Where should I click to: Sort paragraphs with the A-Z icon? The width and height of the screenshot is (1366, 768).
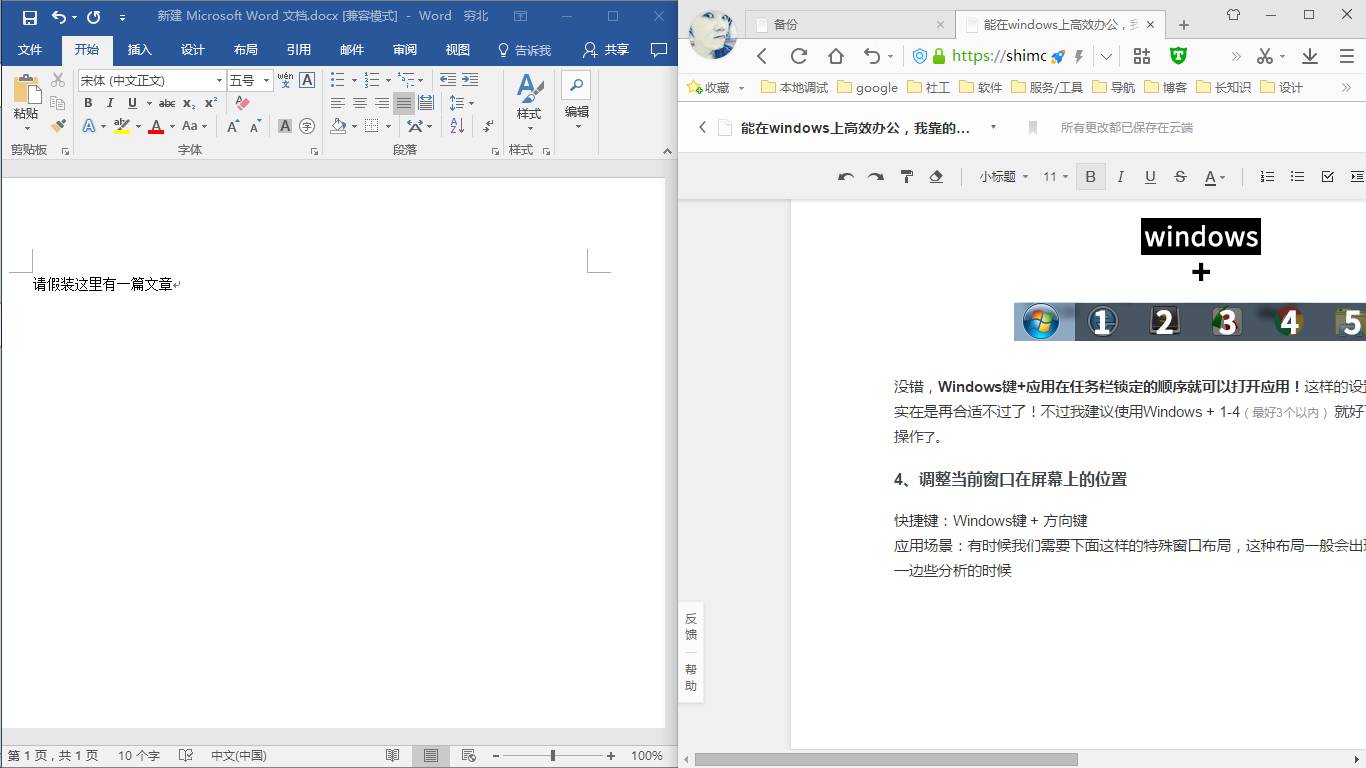point(457,126)
